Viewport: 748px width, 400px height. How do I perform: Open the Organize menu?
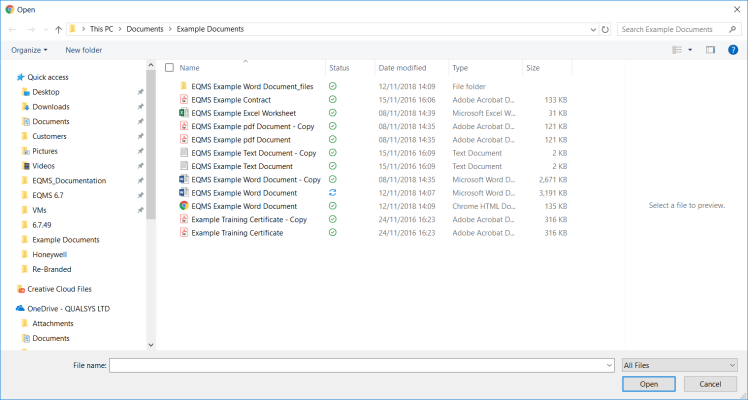pyautogui.click(x=29, y=50)
